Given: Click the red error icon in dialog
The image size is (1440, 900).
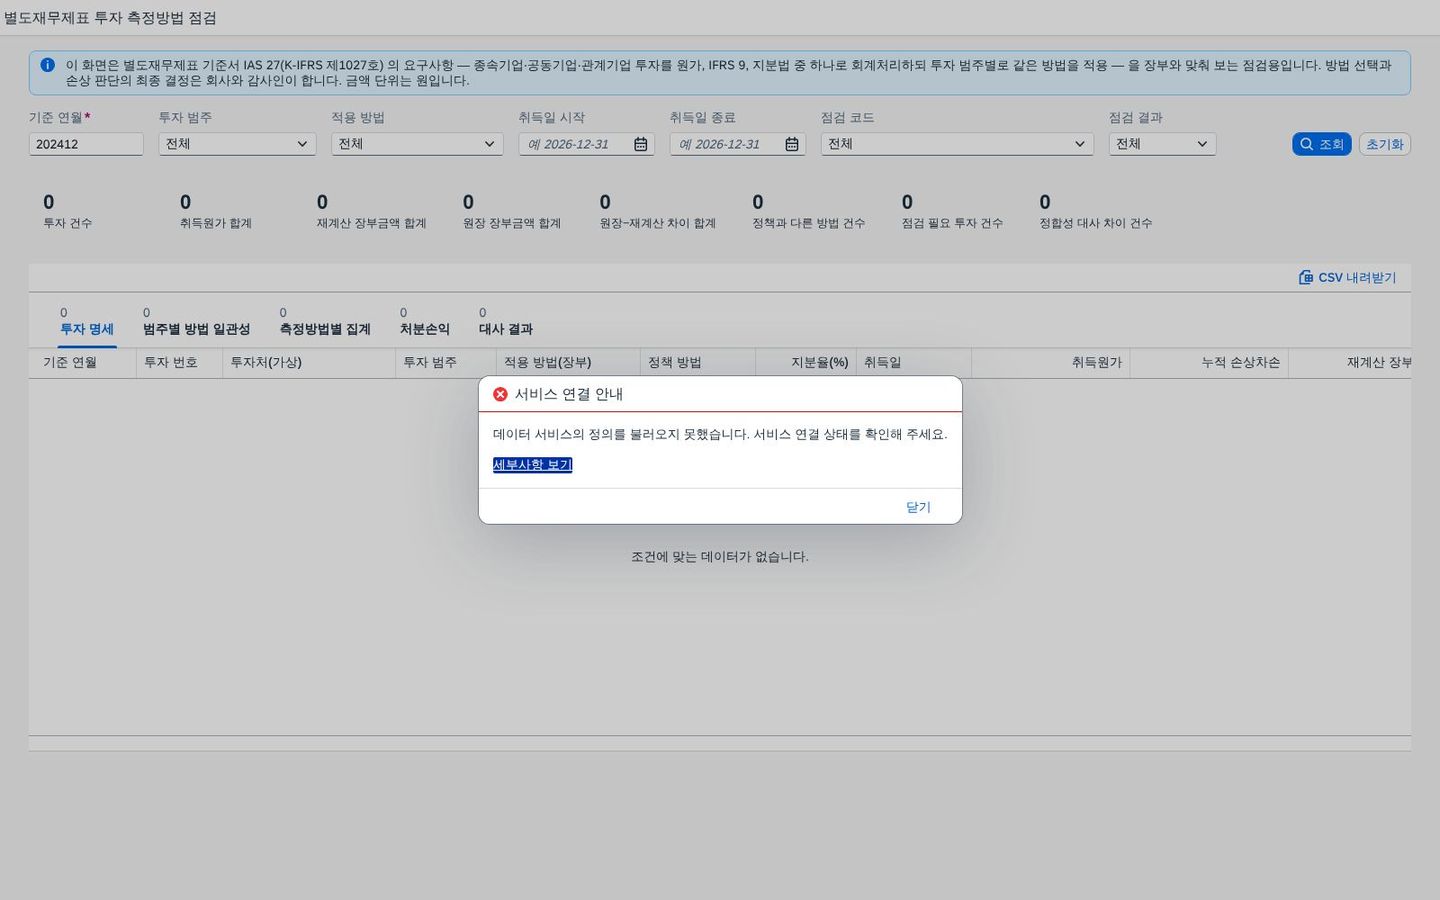Looking at the screenshot, I should (x=500, y=394).
